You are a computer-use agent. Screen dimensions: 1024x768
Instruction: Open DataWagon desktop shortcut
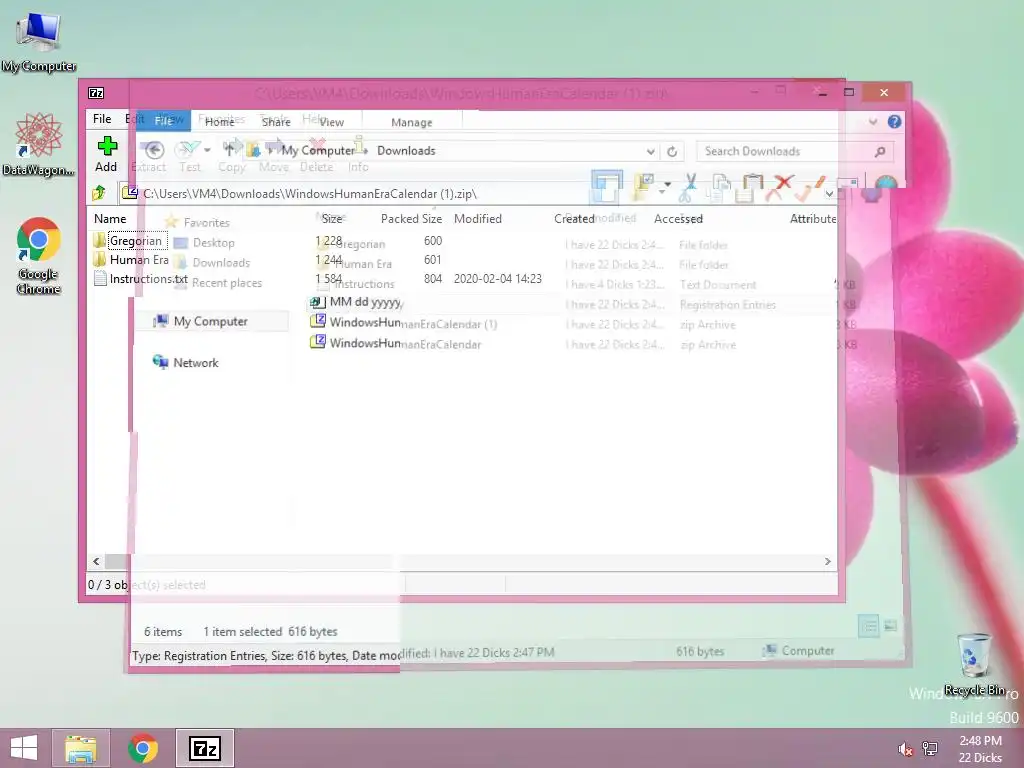pyautogui.click(x=39, y=144)
